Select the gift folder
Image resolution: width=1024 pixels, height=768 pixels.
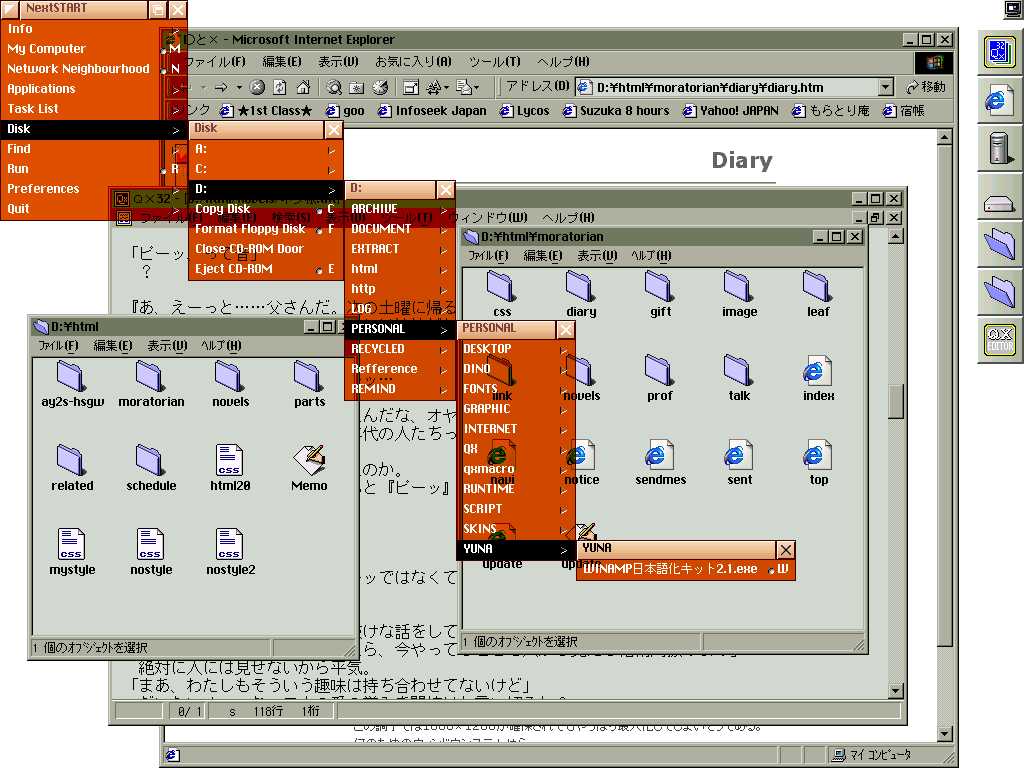click(660, 295)
